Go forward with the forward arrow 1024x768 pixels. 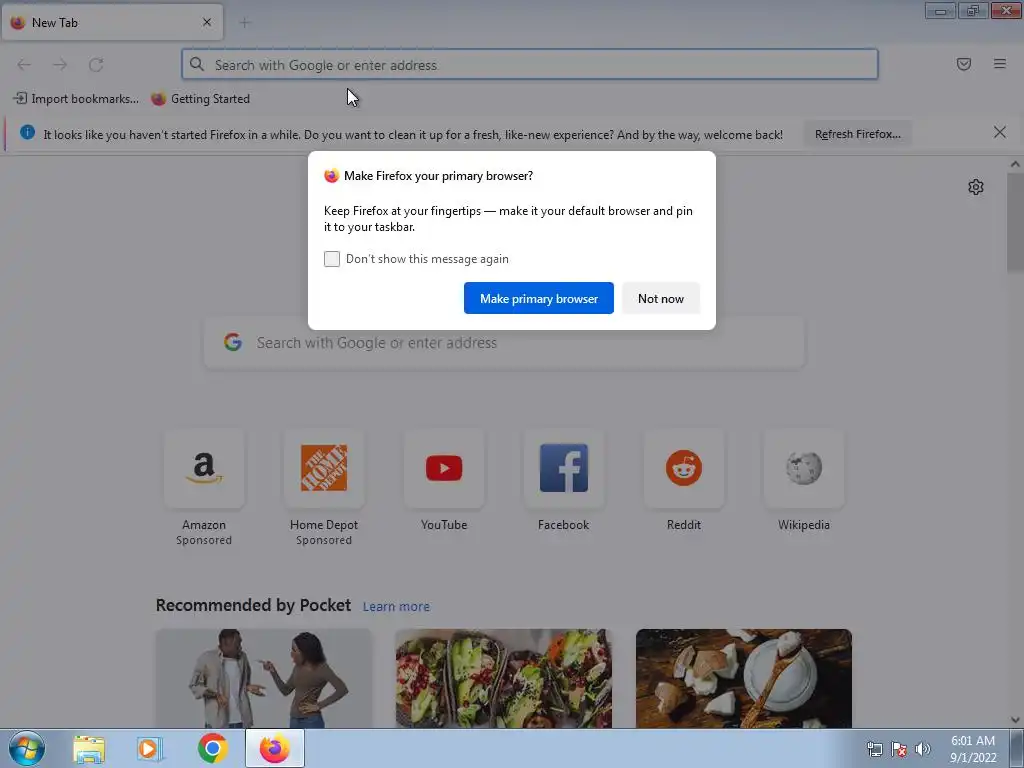click(60, 65)
